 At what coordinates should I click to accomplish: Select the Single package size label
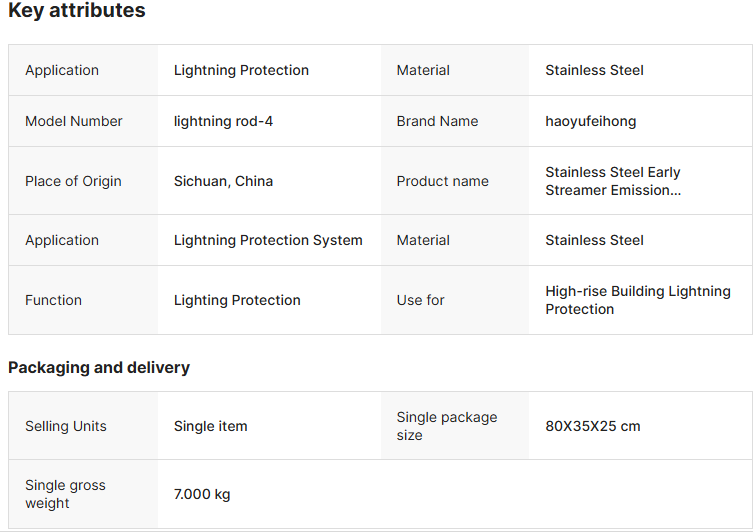[446, 426]
